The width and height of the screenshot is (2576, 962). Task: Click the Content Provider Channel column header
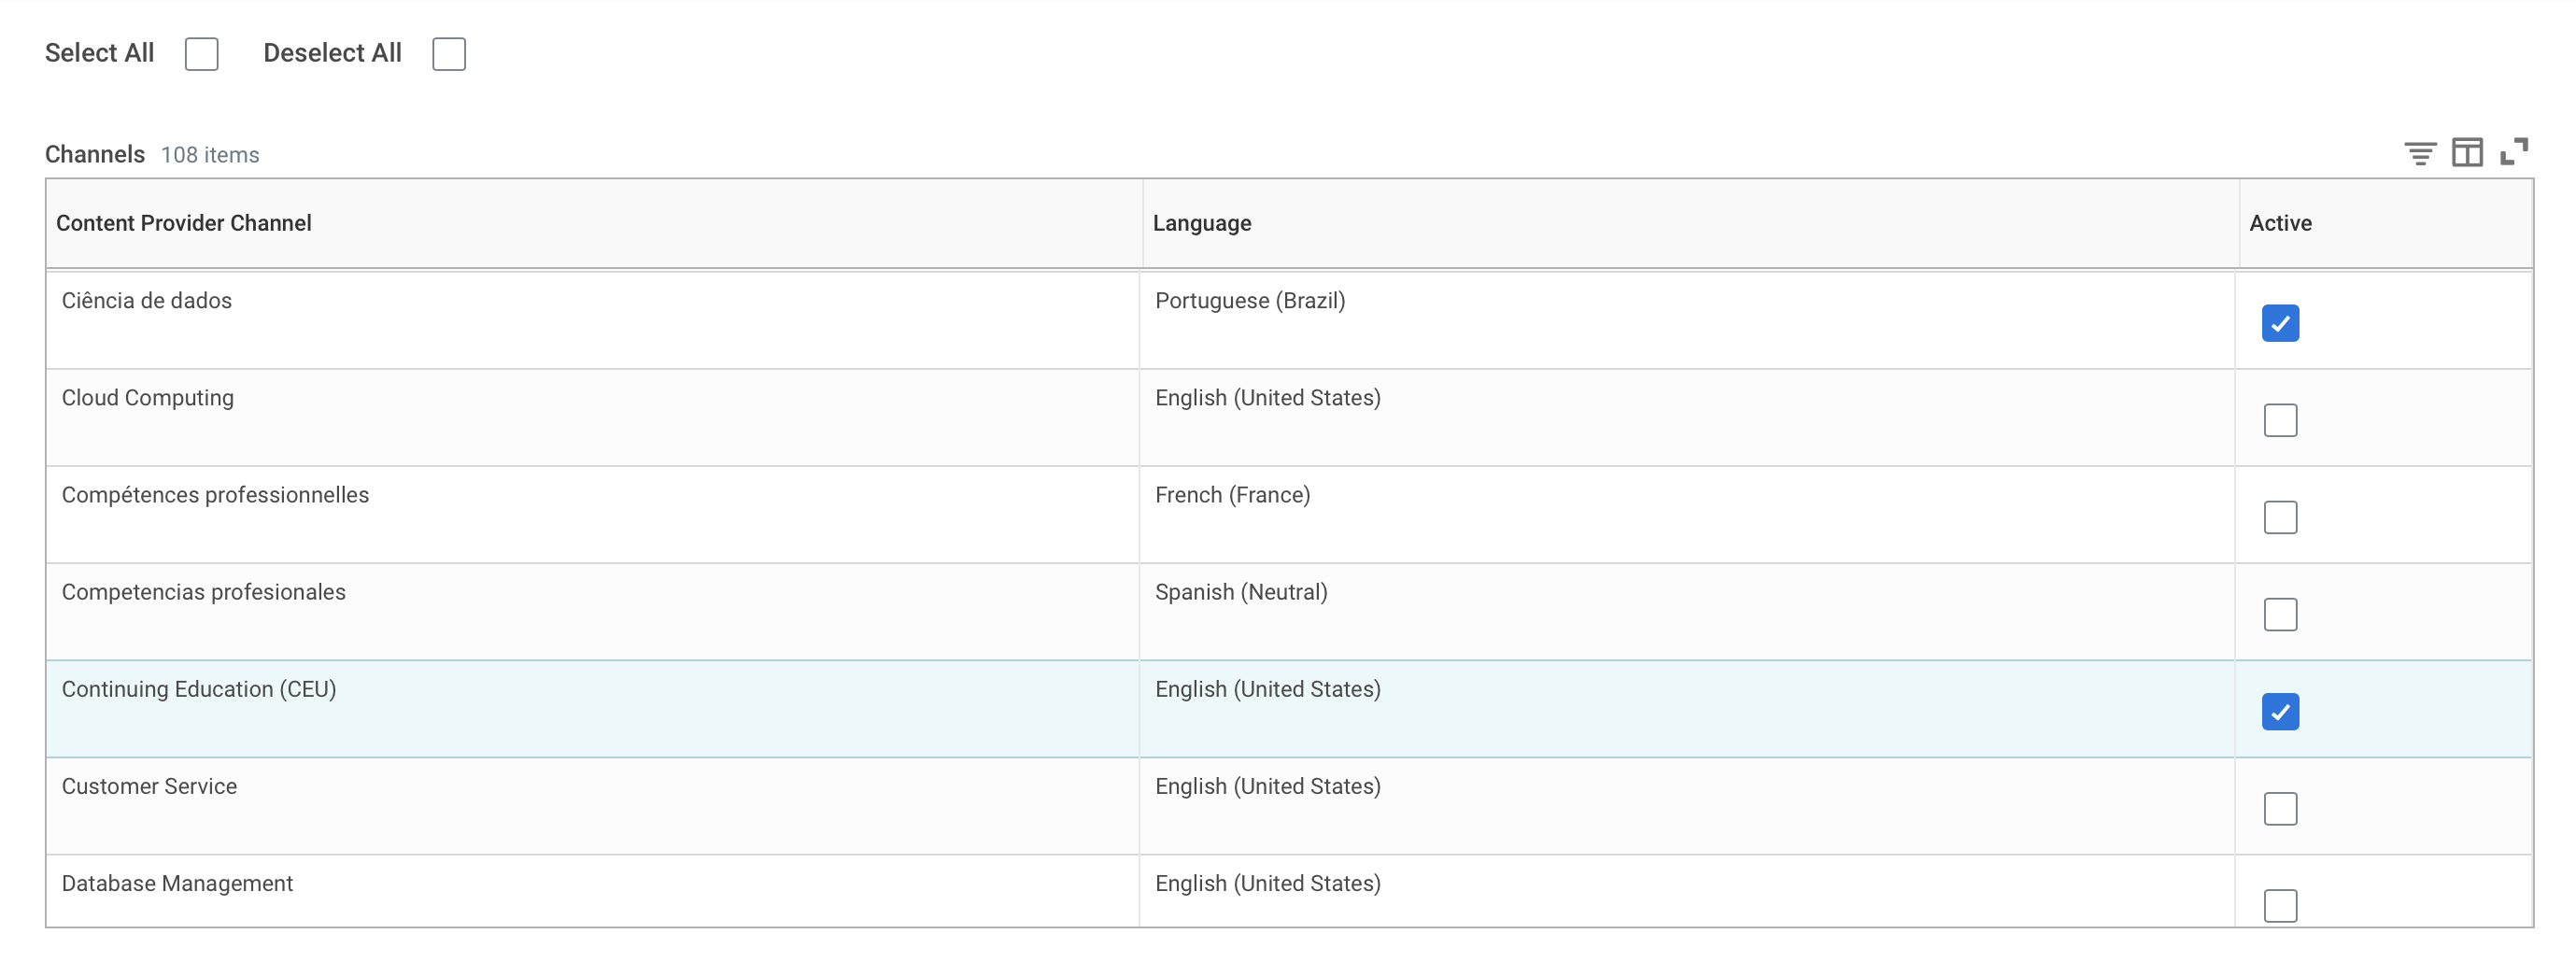click(184, 223)
